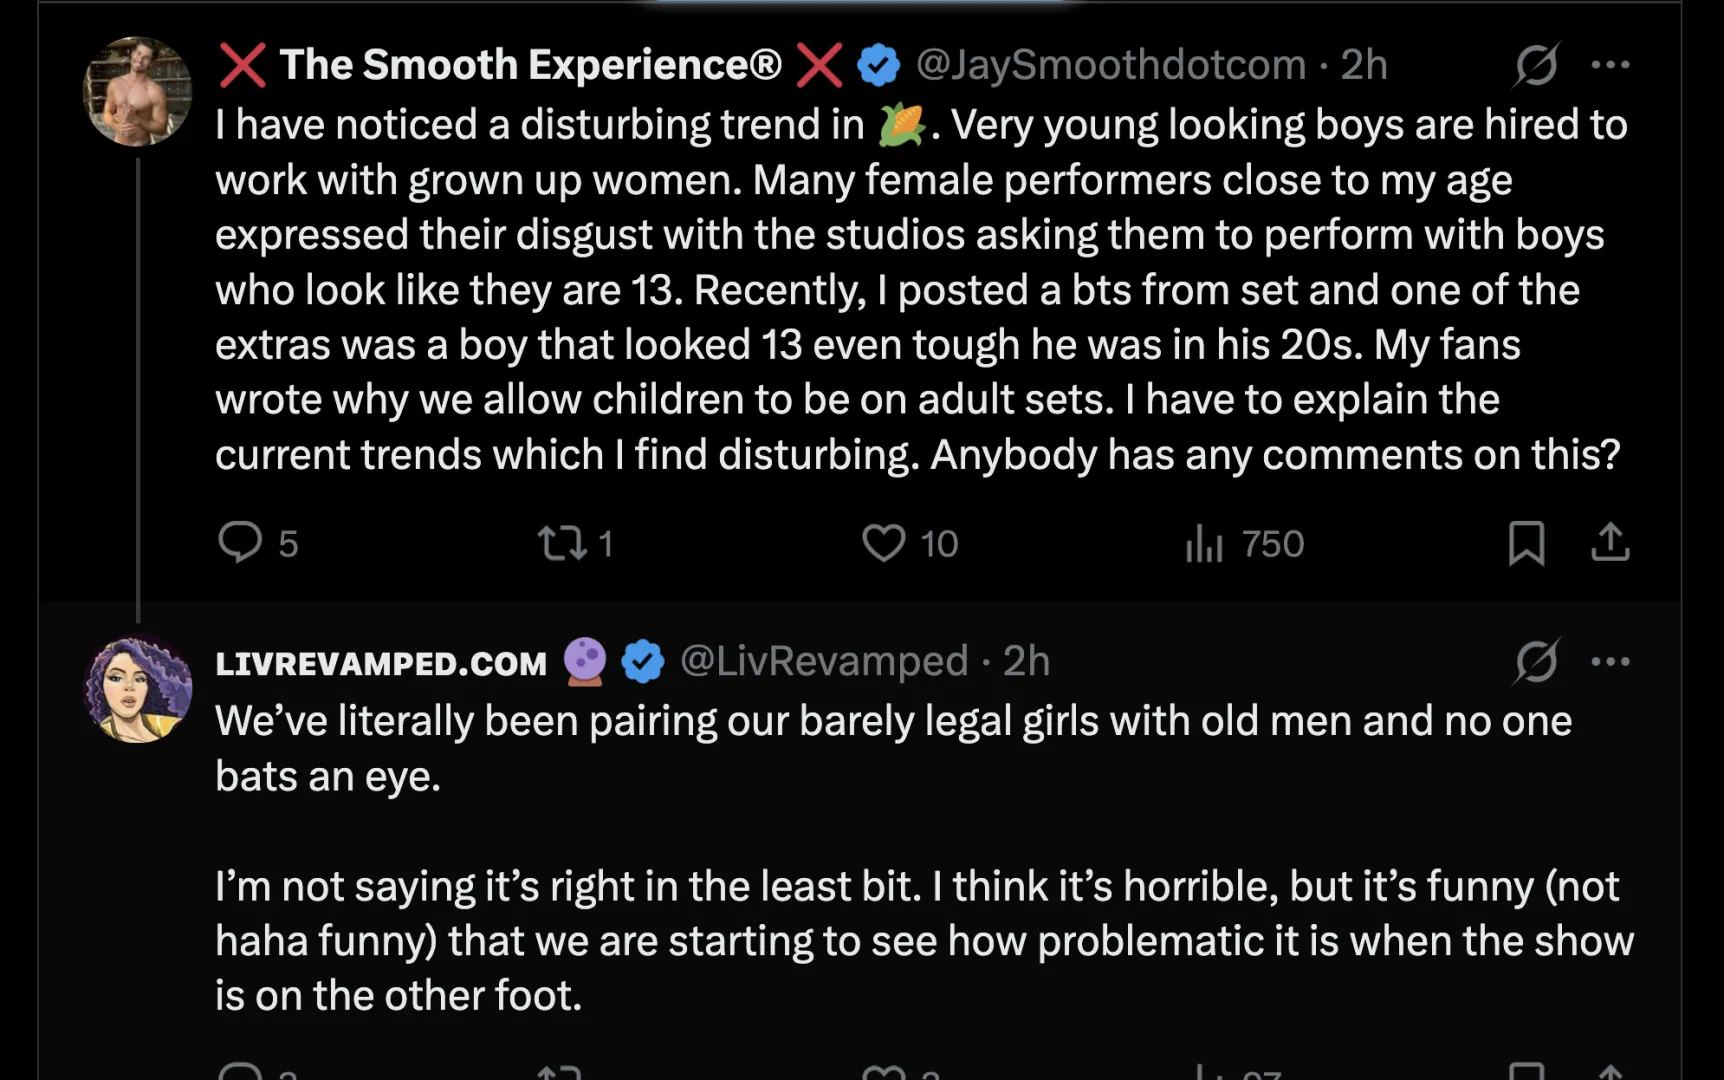
Task: Like the post with 10 likes
Action: pyautogui.click(x=884, y=543)
